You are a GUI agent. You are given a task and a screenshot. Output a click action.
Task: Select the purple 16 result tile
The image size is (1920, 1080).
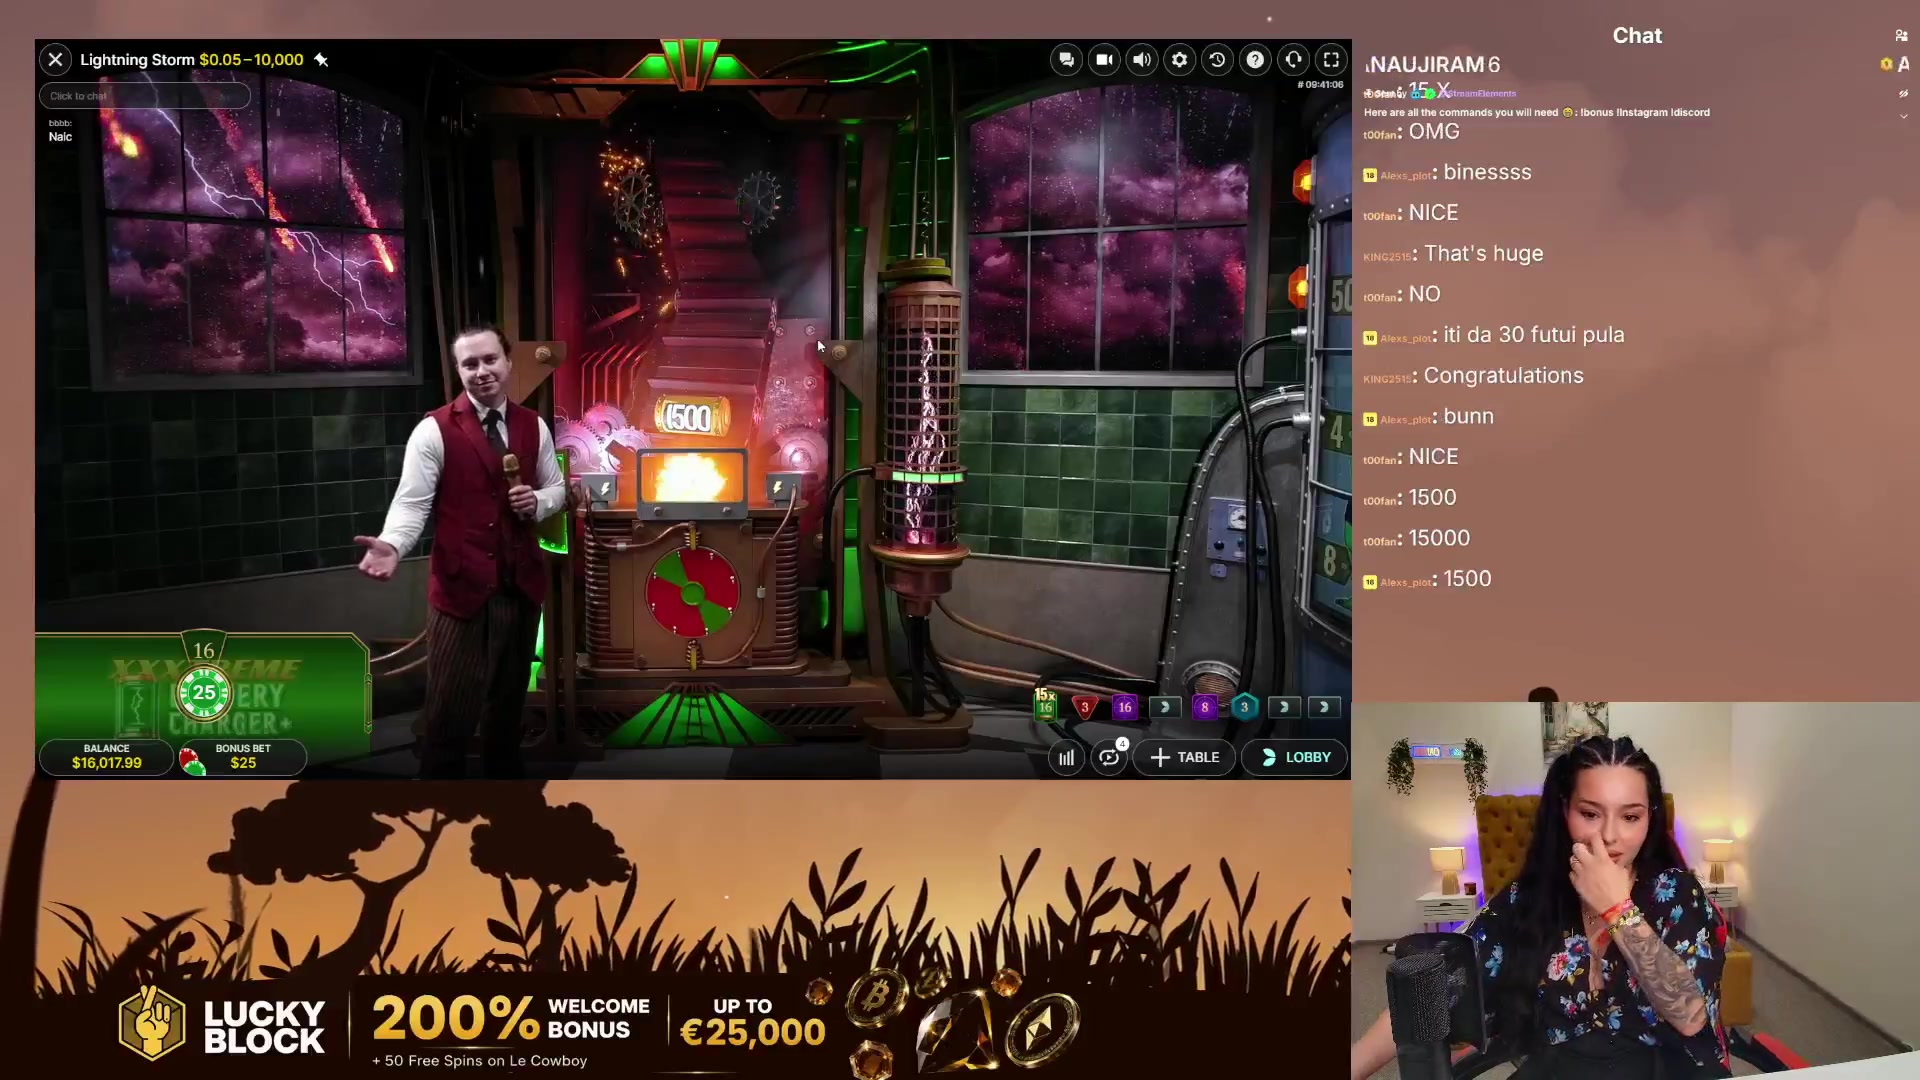coord(1125,707)
